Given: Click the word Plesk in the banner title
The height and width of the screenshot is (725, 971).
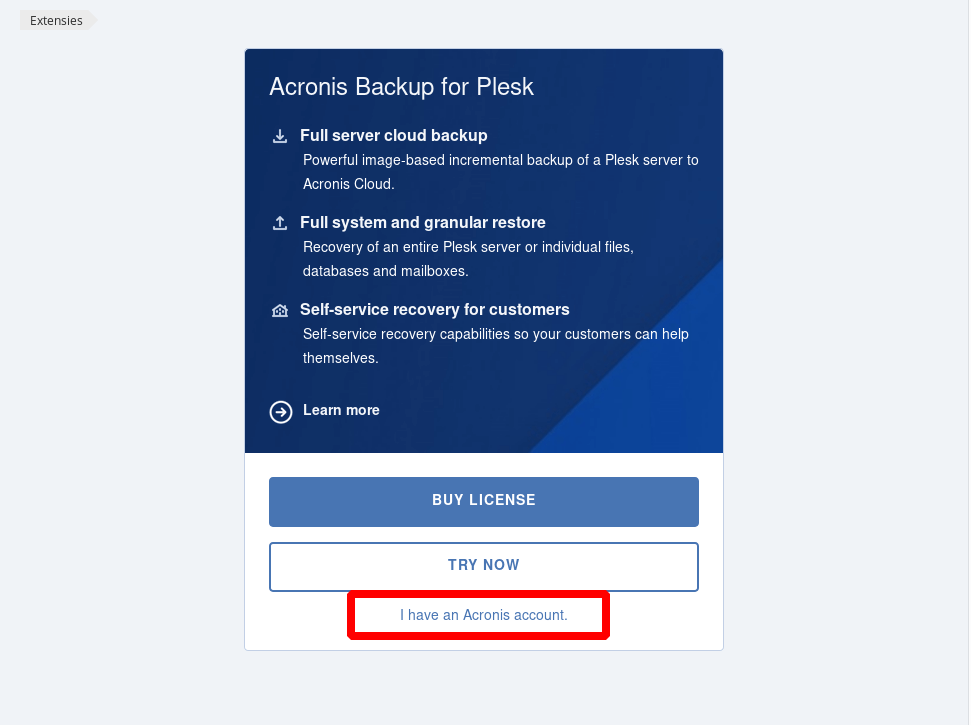Looking at the screenshot, I should pyautogui.click(x=505, y=87).
